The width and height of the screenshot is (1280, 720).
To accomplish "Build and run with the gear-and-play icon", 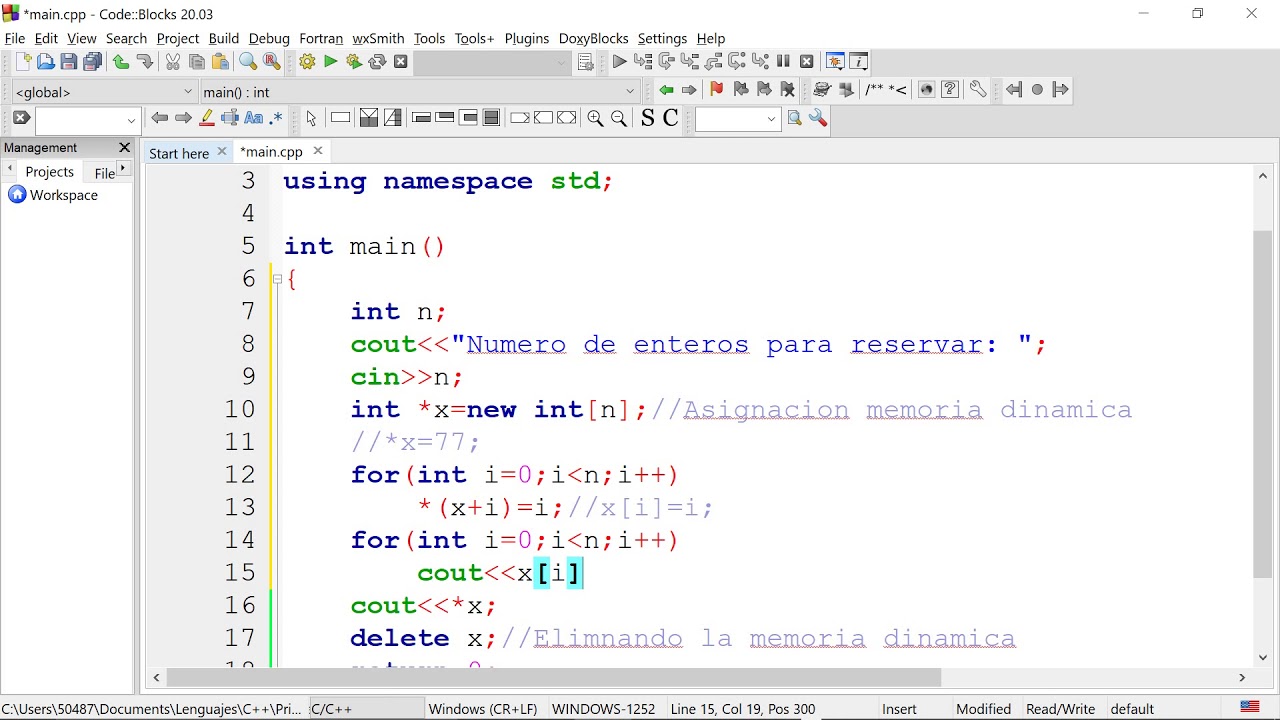I will (354, 62).
